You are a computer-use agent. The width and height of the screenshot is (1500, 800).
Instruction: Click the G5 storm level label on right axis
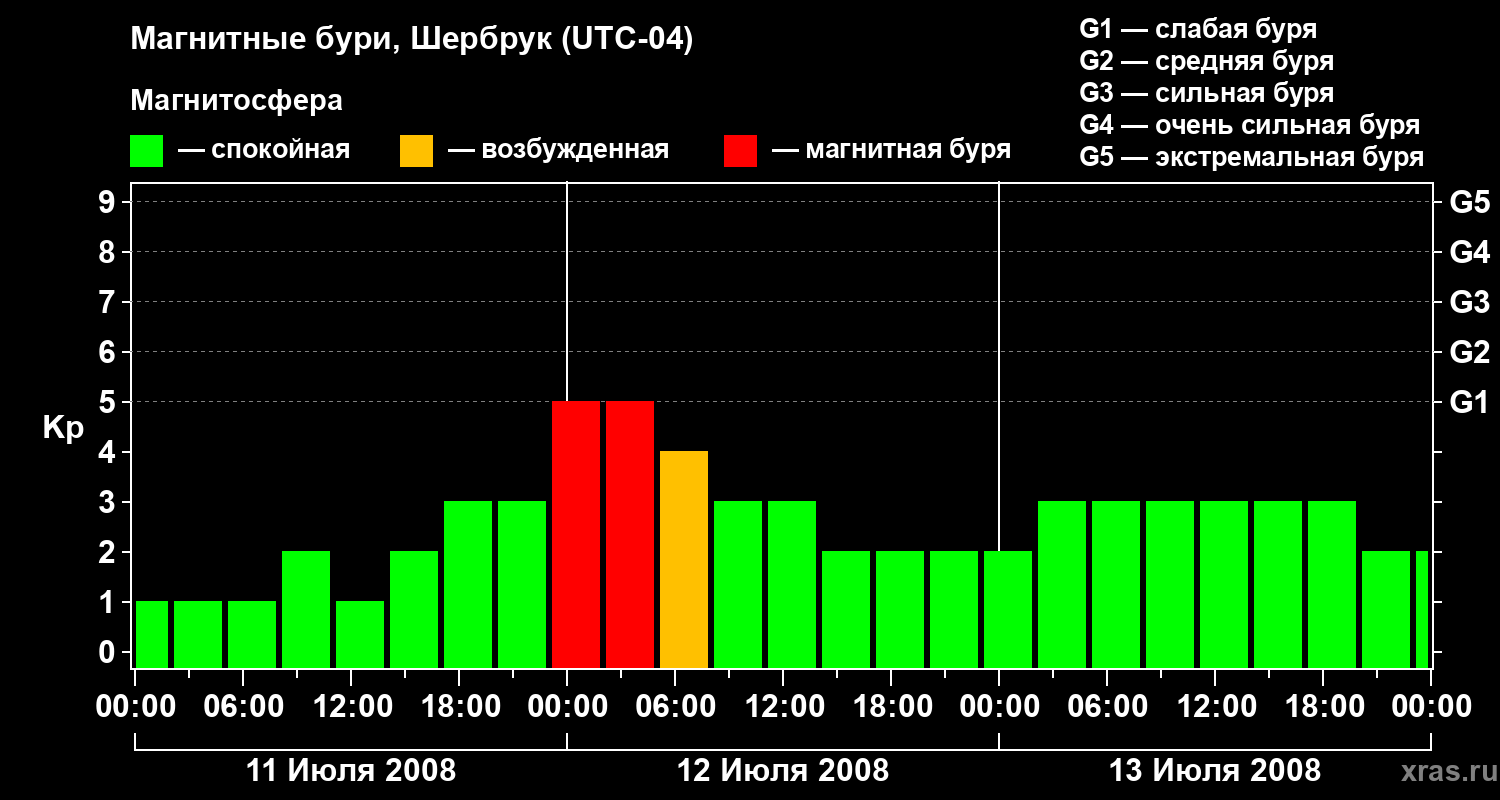[1469, 202]
